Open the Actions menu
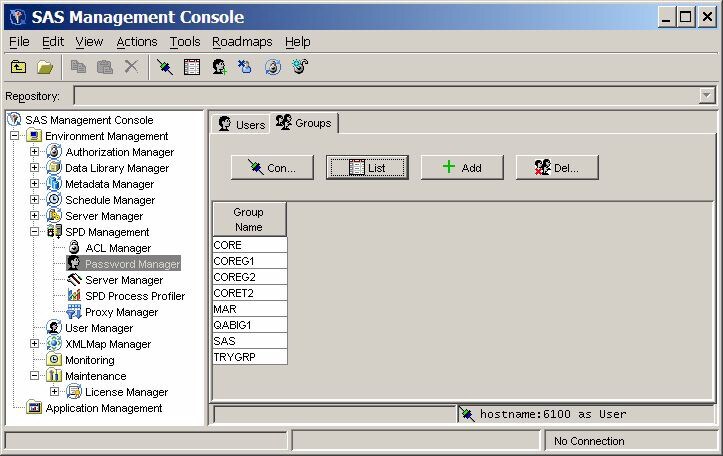 tap(136, 42)
